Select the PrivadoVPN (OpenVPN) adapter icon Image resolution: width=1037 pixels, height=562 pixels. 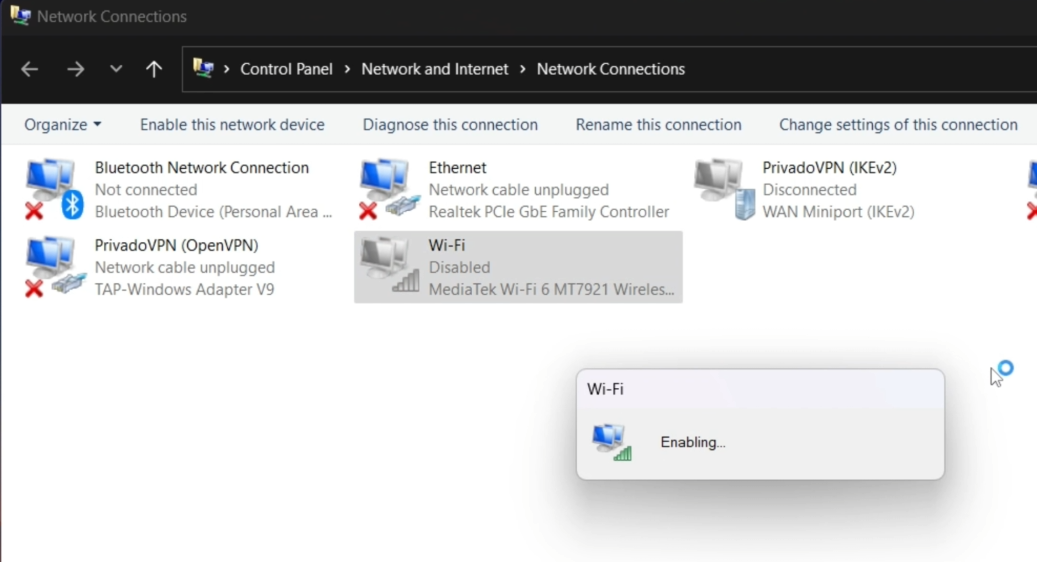tap(54, 266)
